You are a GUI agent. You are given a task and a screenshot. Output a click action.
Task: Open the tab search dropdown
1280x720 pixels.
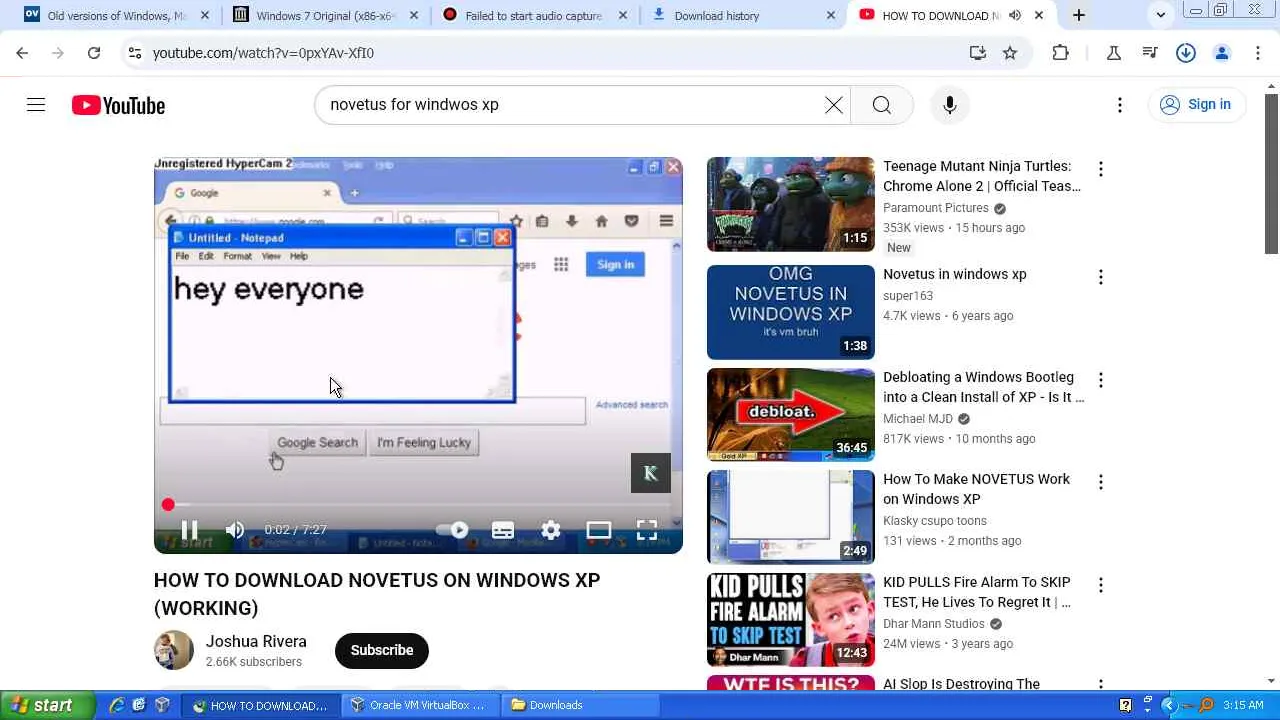pos(1161,15)
